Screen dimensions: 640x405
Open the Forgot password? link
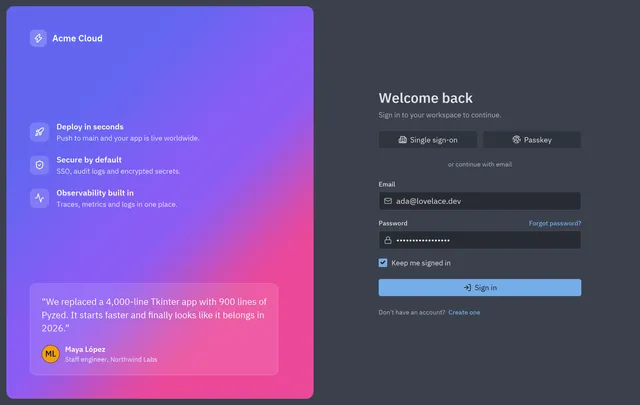555,223
